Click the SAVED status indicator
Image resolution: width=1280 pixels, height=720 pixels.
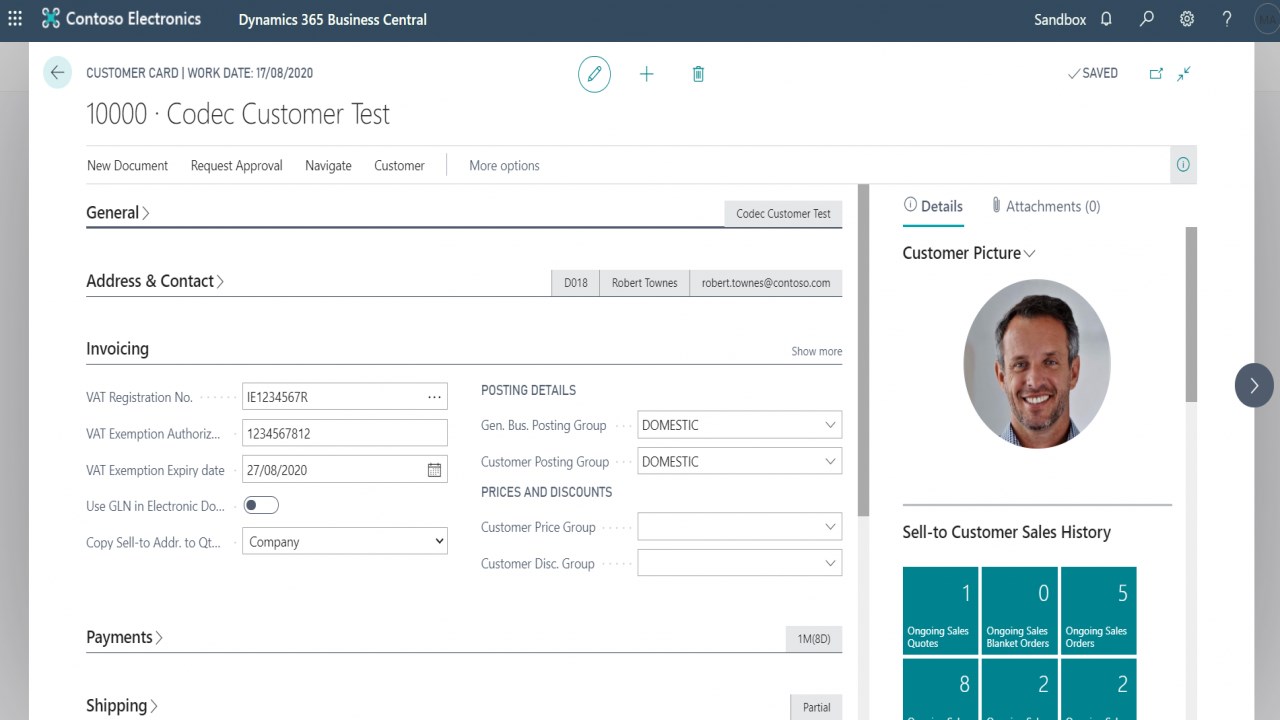pyautogui.click(x=1092, y=74)
